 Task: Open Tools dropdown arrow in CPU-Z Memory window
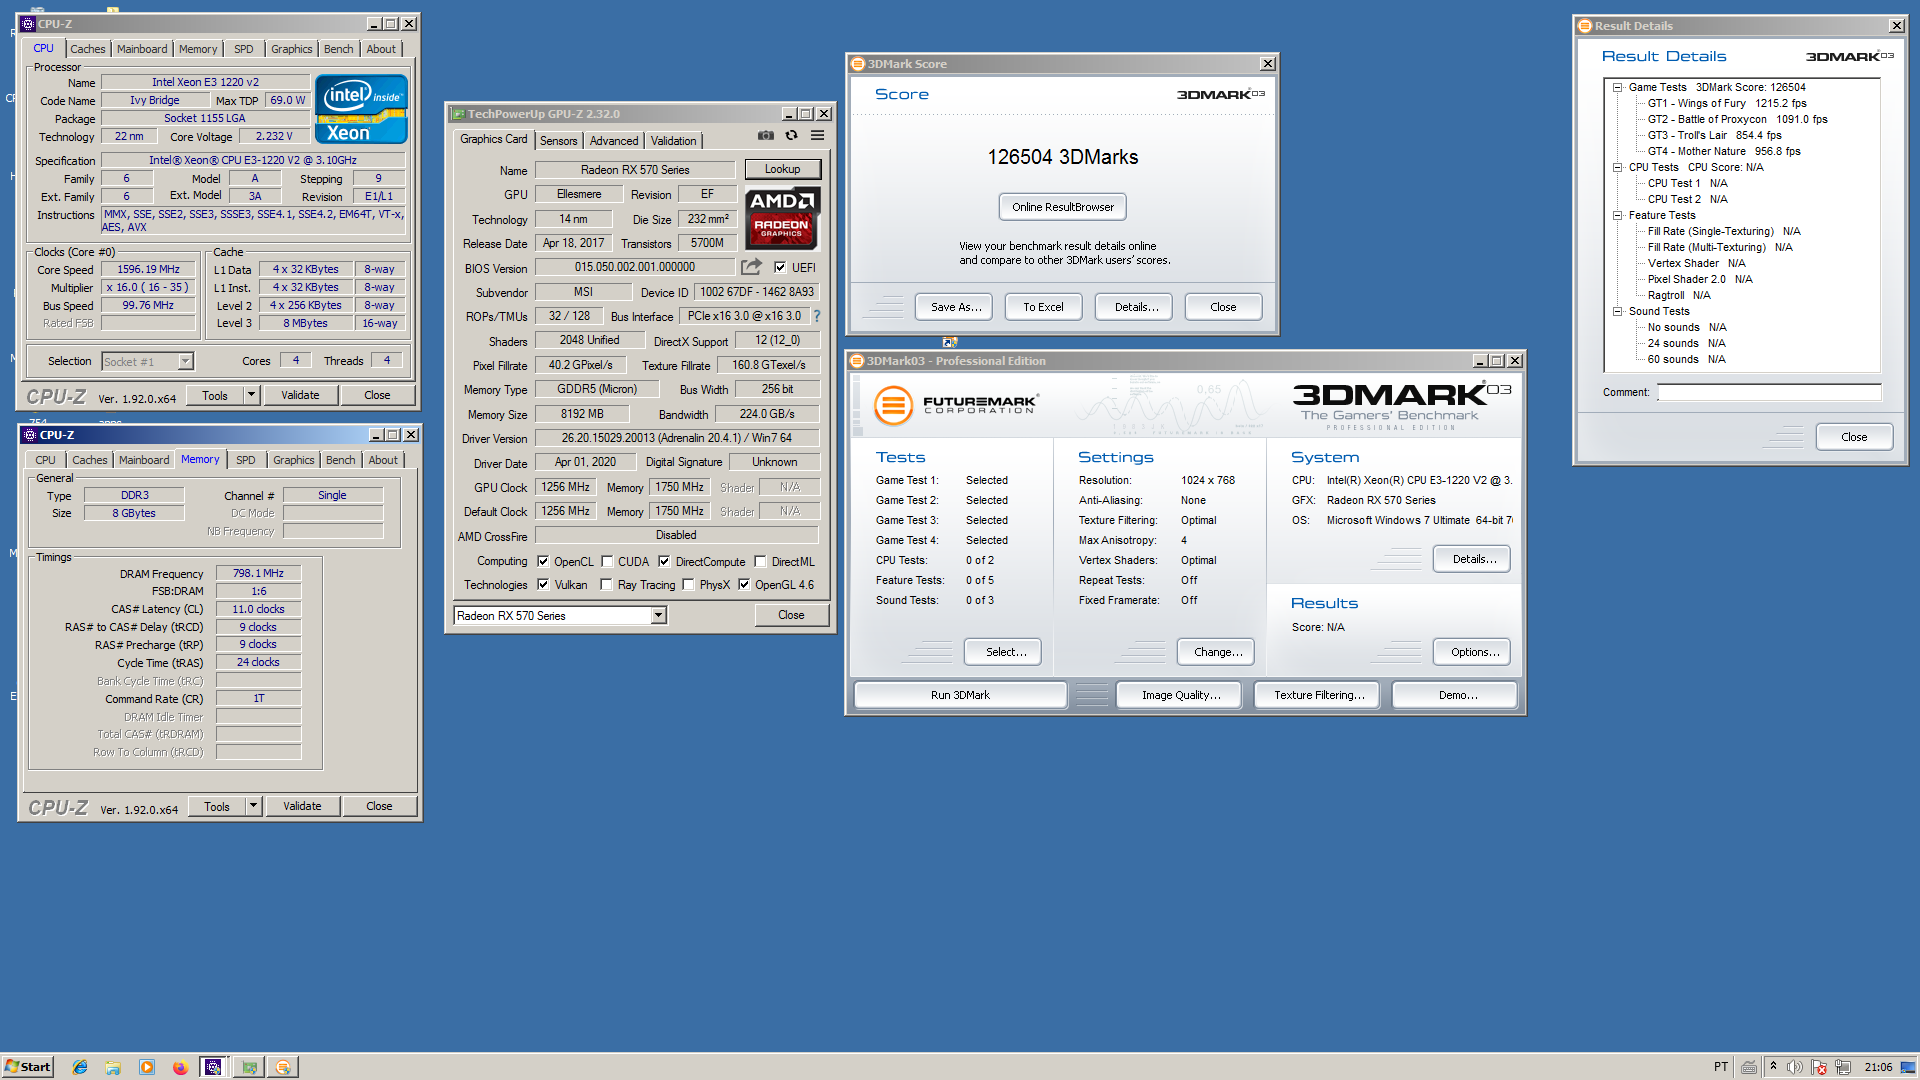point(254,806)
